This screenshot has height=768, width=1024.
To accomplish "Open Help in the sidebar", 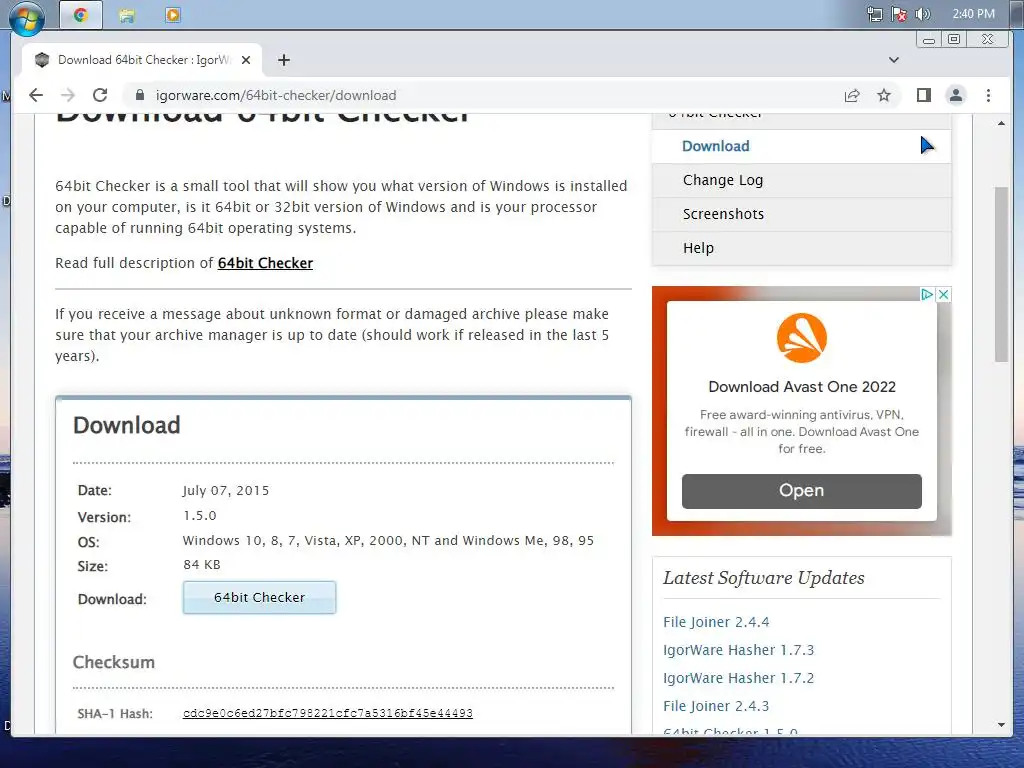I will click(x=801, y=248).
